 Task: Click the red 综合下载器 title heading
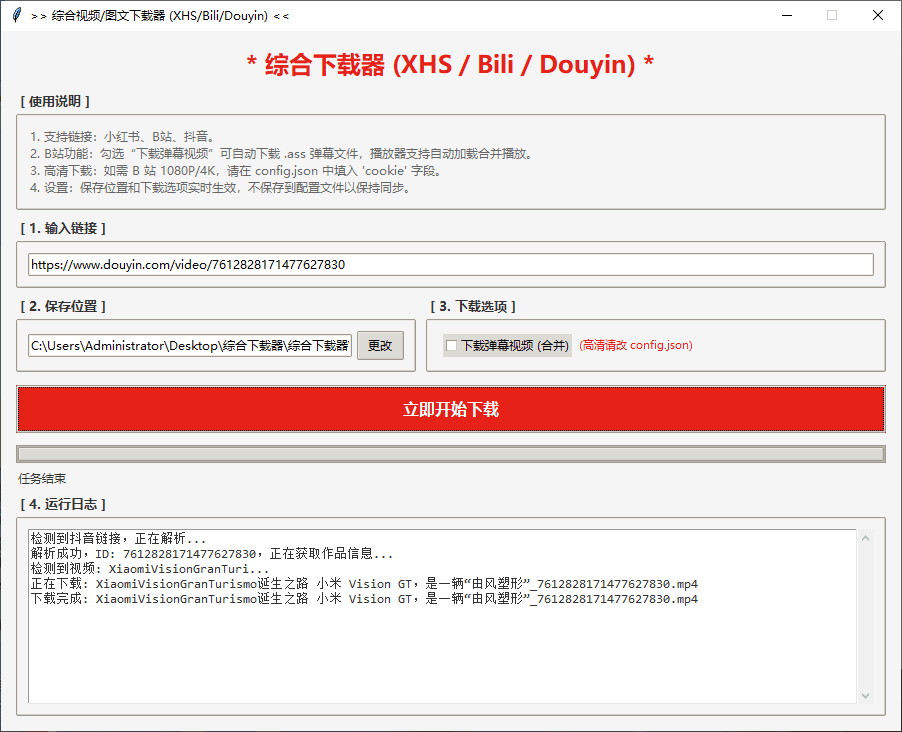click(450, 65)
